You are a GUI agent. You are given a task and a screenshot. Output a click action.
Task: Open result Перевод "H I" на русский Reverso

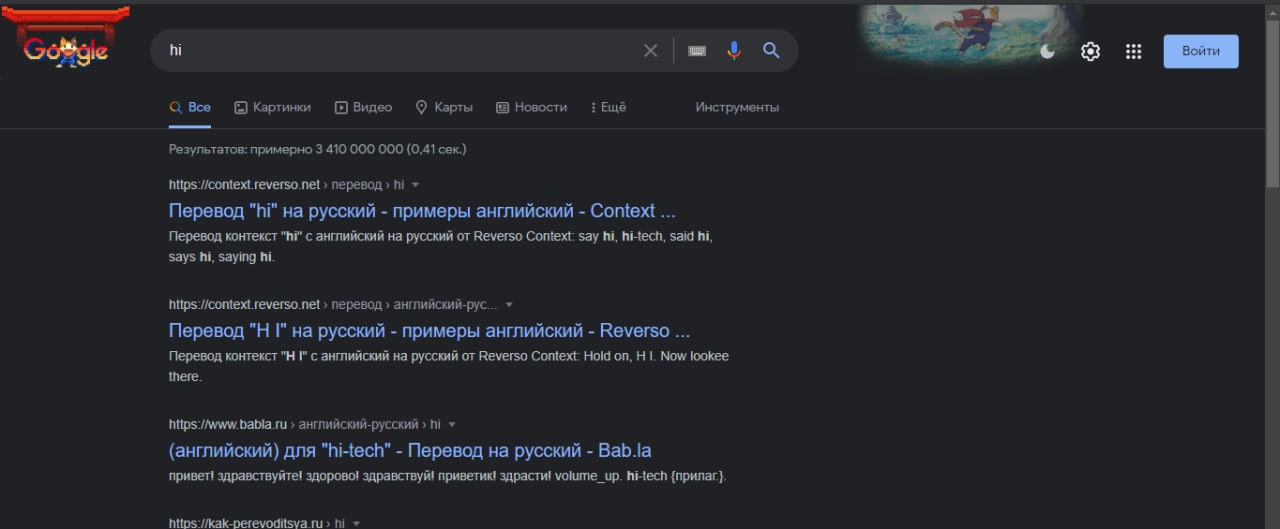(429, 331)
